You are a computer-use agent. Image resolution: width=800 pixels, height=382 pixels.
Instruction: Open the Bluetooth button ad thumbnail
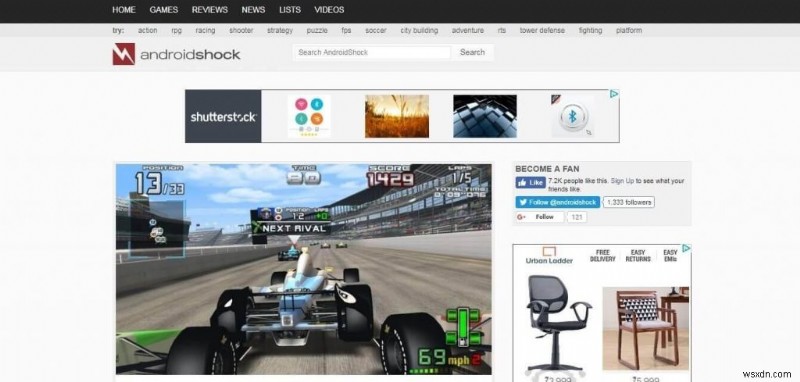[572, 116]
